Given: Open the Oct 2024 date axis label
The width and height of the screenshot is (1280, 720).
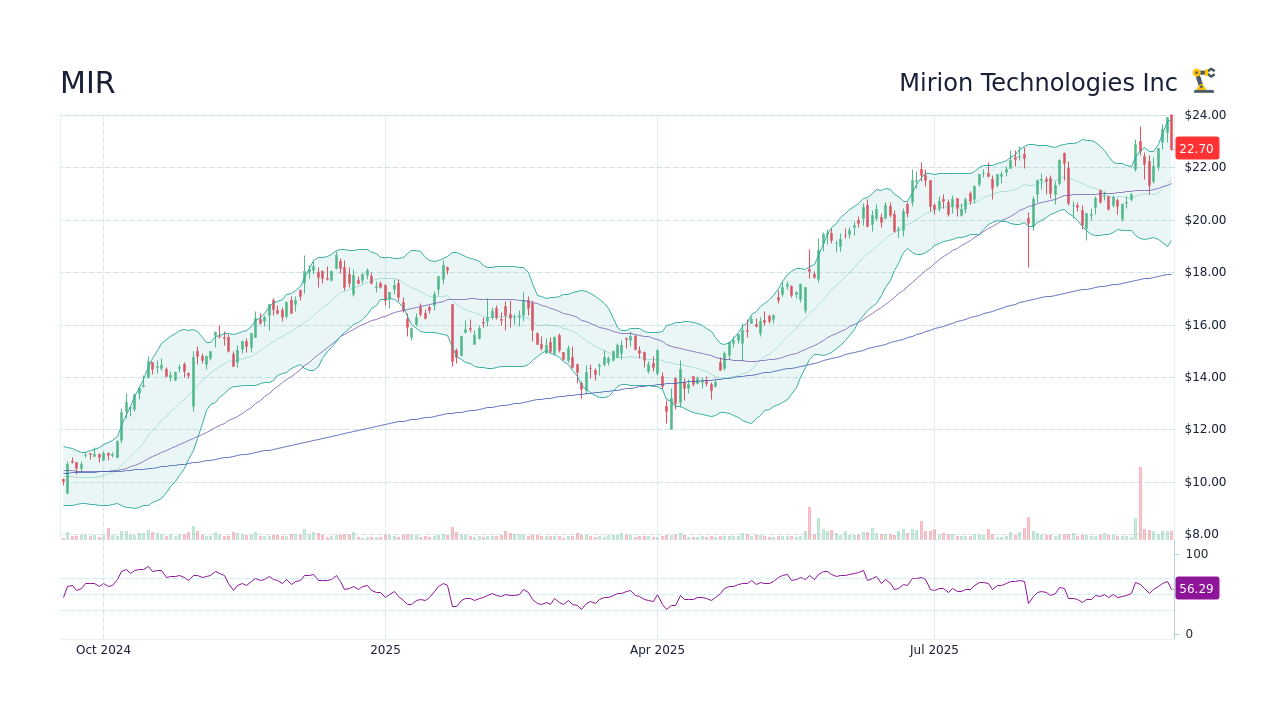Looking at the screenshot, I should [x=103, y=649].
